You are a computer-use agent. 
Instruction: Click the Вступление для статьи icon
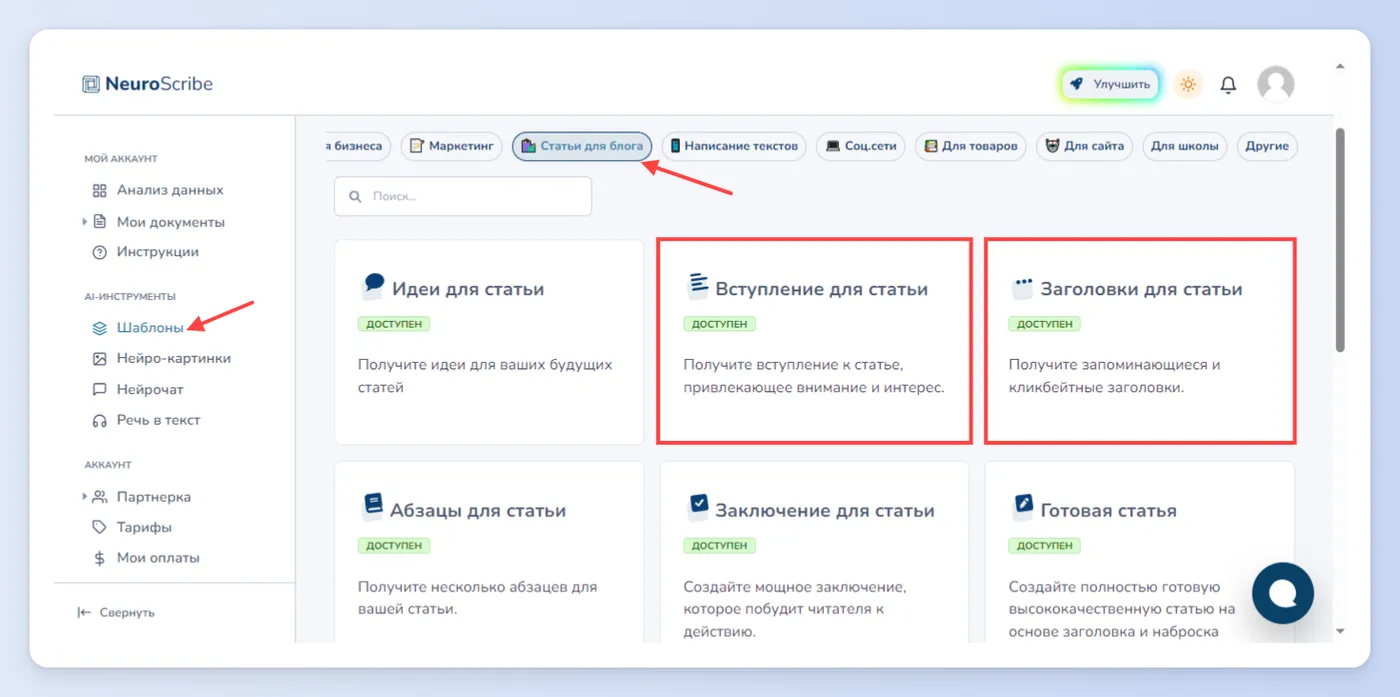point(697,287)
